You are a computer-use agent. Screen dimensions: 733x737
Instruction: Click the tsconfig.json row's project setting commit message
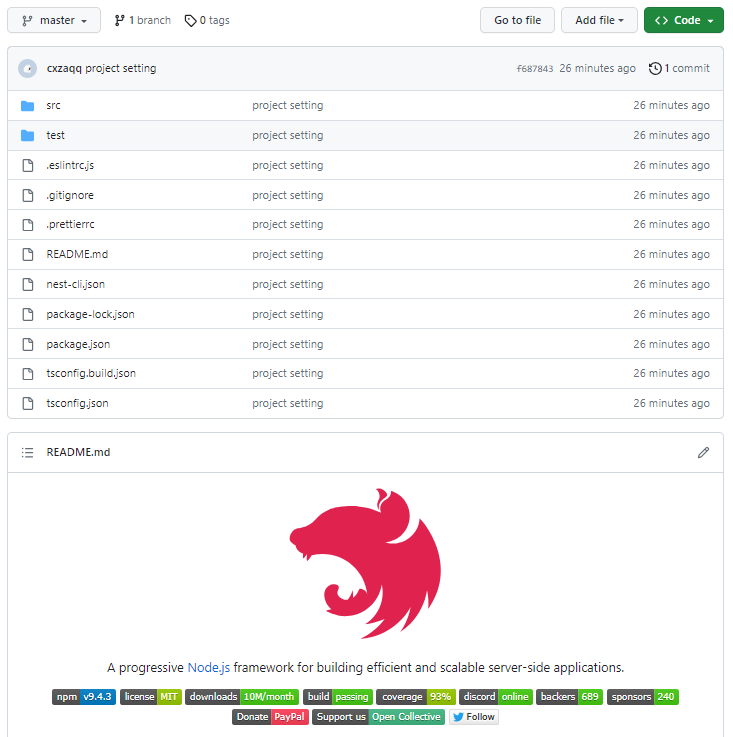point(288,404)
